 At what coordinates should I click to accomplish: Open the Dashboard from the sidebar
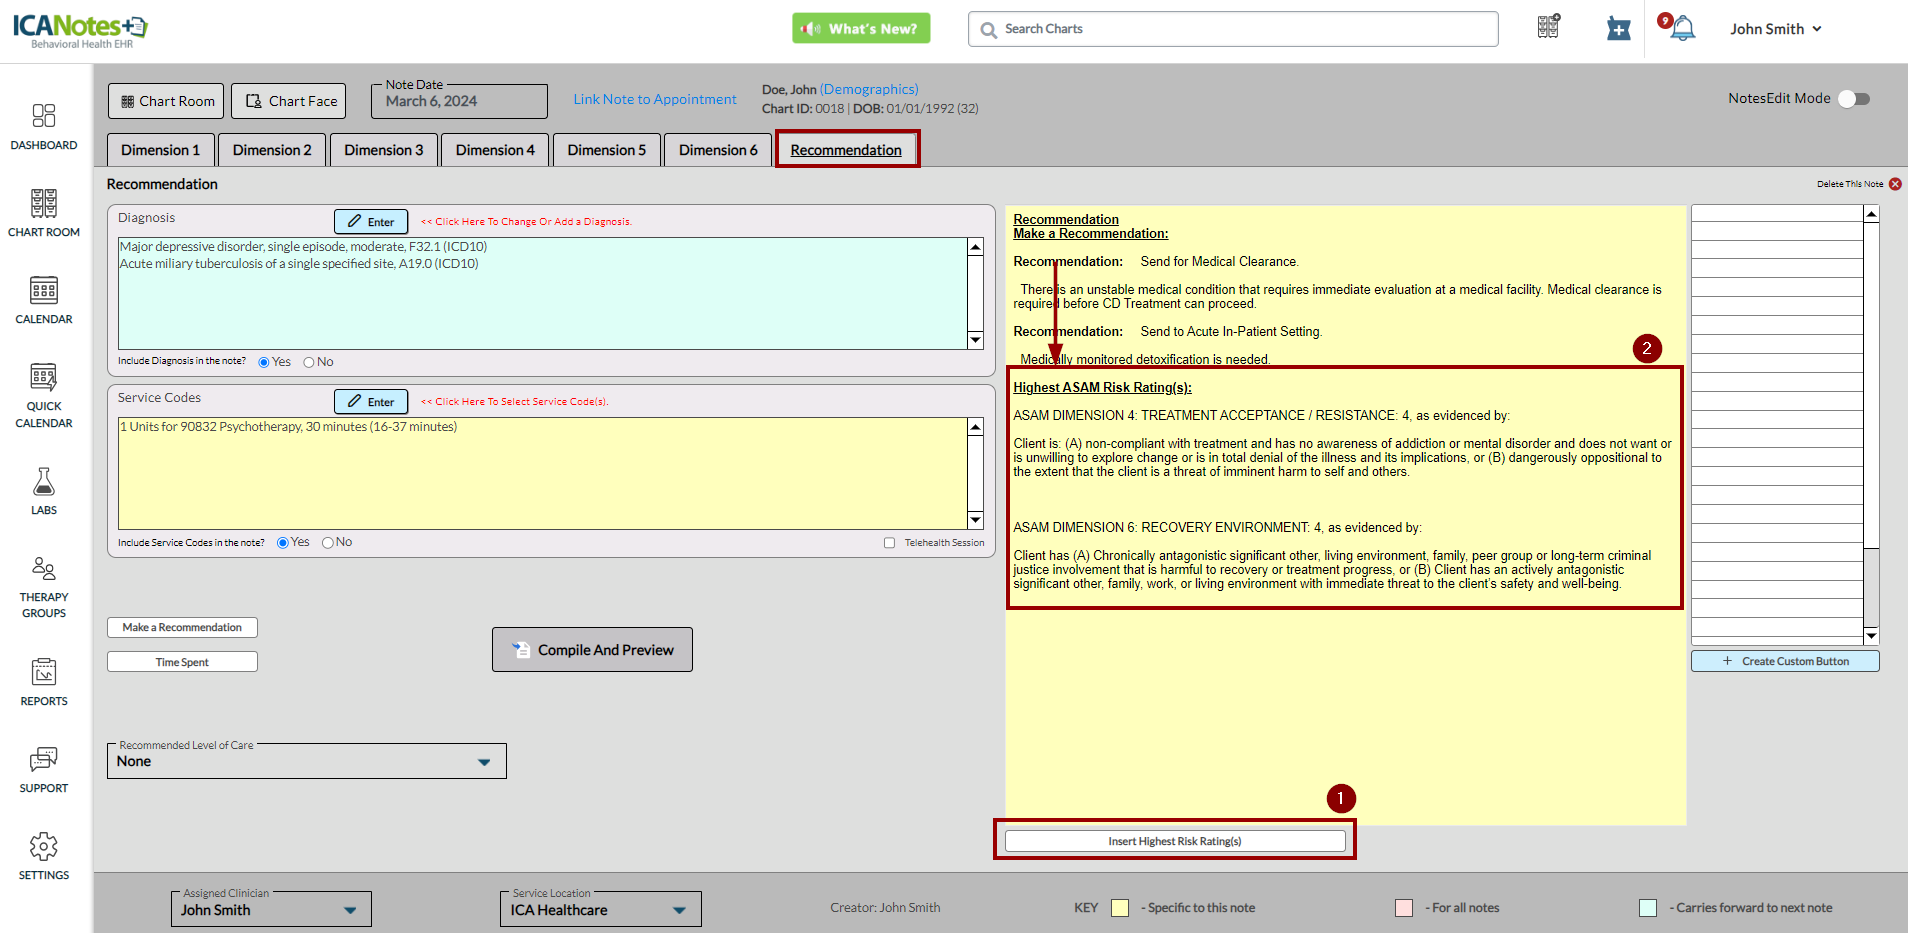tap(43, 126)
